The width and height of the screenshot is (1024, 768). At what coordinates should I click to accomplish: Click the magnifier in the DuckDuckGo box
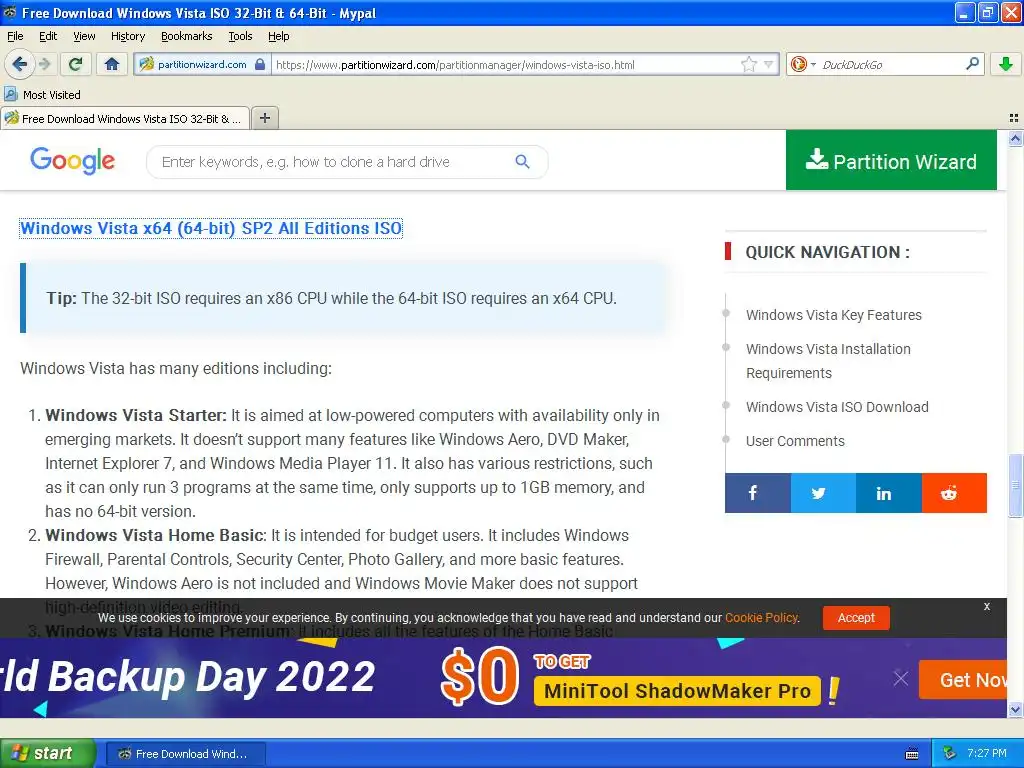(972, 64)
